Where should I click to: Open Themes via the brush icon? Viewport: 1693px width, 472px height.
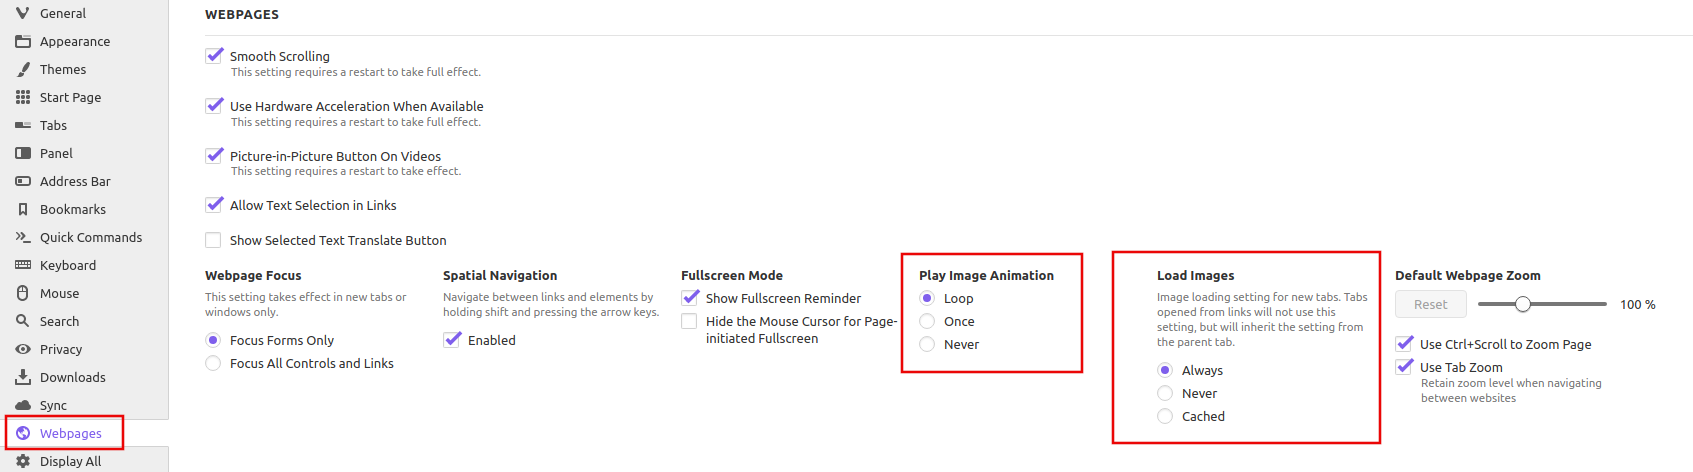click(x=23, y=69)
